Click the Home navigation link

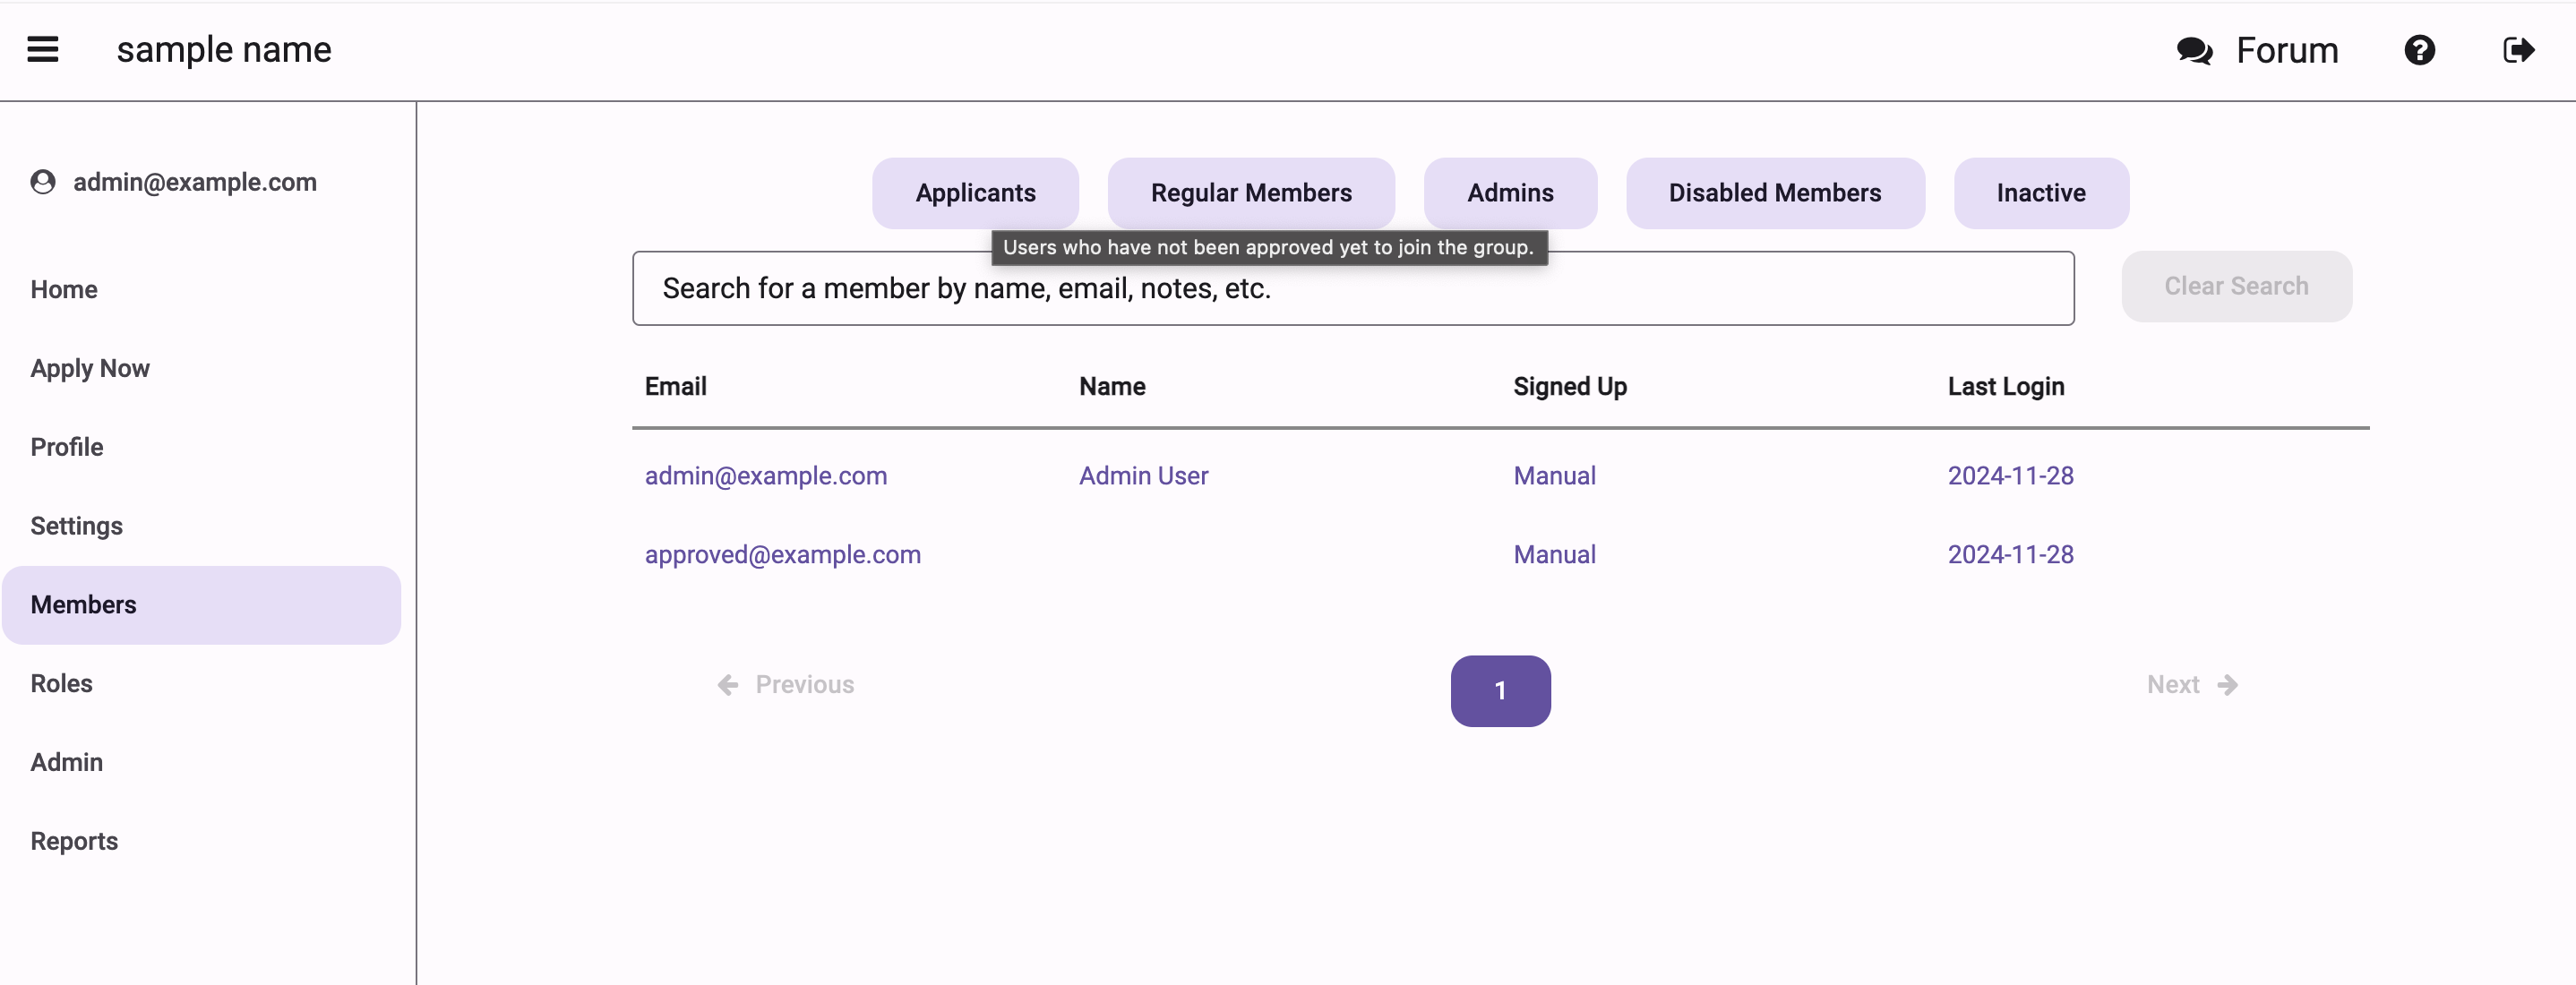coord(64,287)
